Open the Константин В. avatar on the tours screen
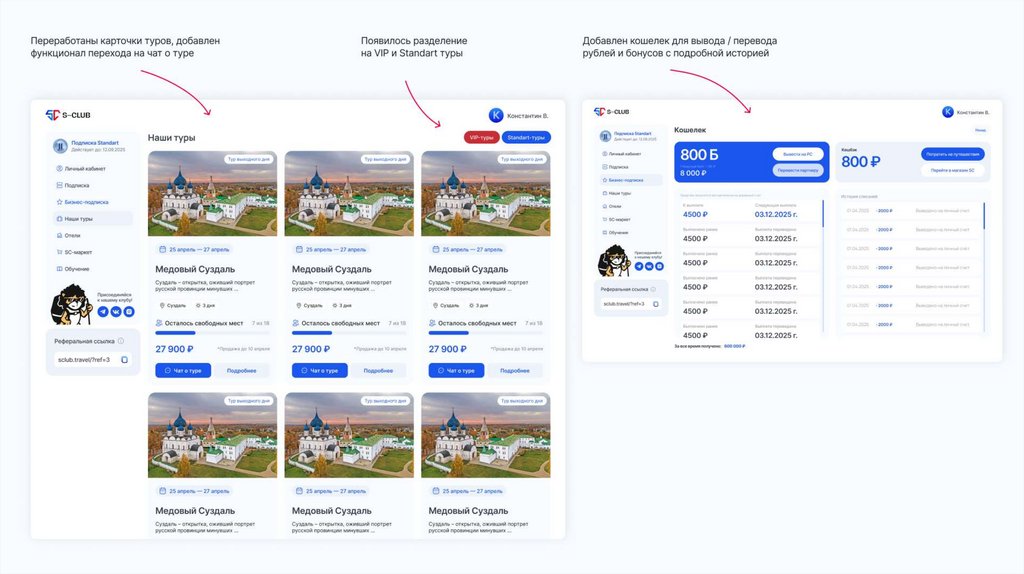The width and height of the screenshot is (1024, 574). click(x=496, y=116)
